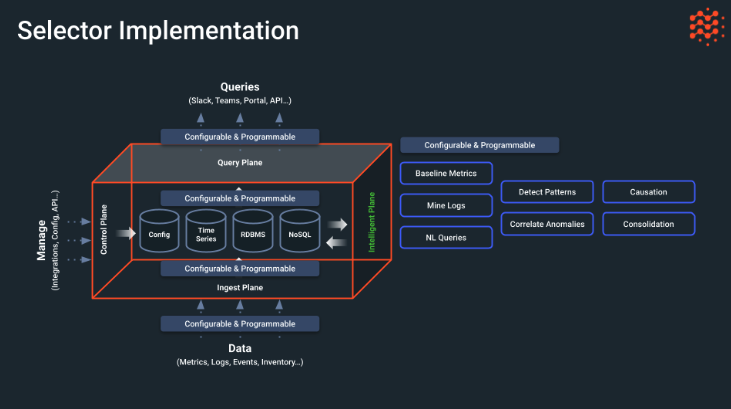The height and width of the screenshot is (409, 731).
Task: Click Configurable & Programmable bar above Ingest Plane label
Action: 240,269
